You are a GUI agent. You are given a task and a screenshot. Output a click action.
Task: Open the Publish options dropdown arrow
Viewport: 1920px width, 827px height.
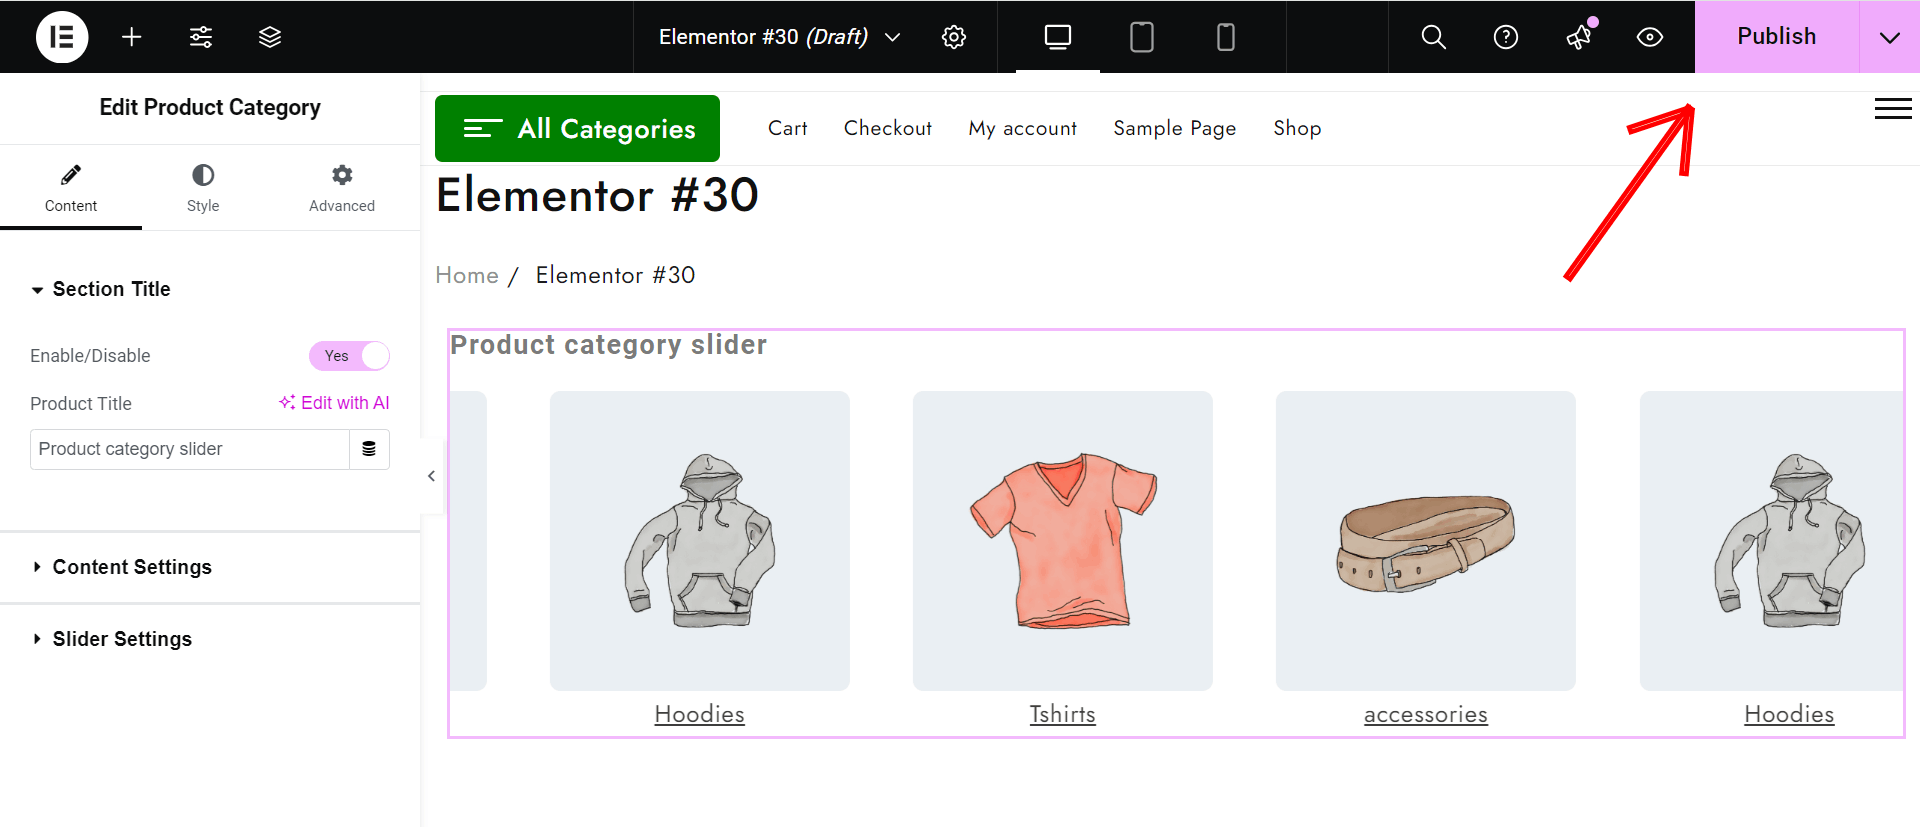pos(1889,37)
